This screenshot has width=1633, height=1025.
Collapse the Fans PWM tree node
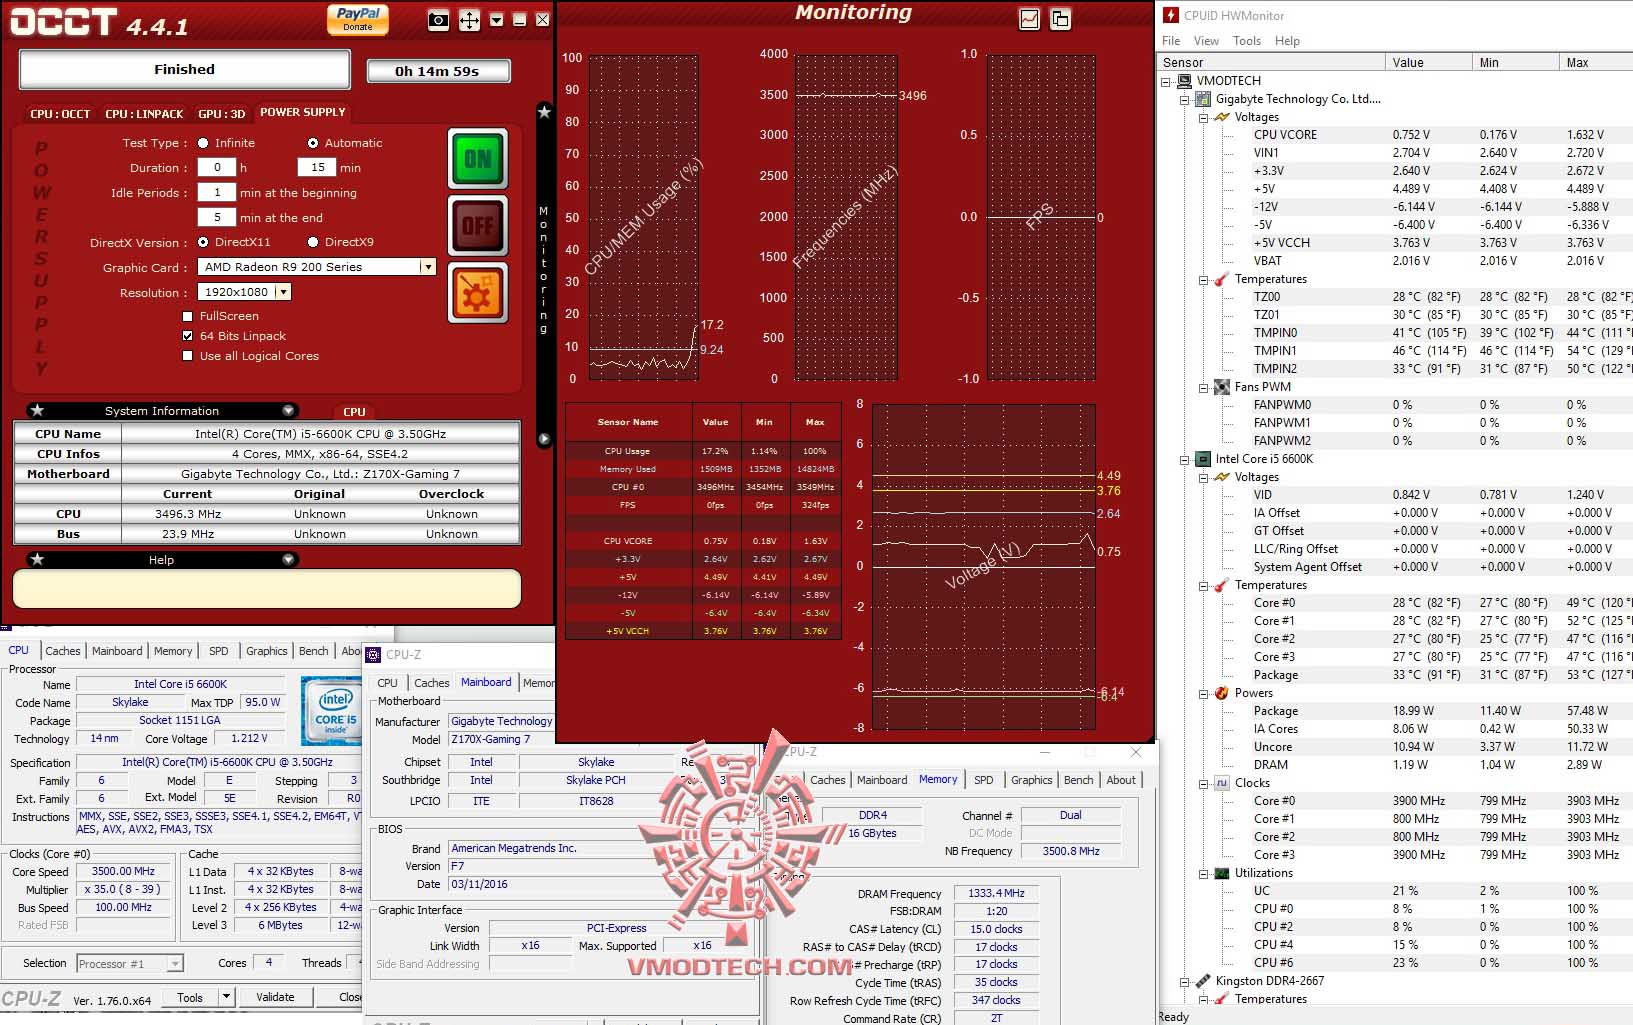tap(1203, 387)
